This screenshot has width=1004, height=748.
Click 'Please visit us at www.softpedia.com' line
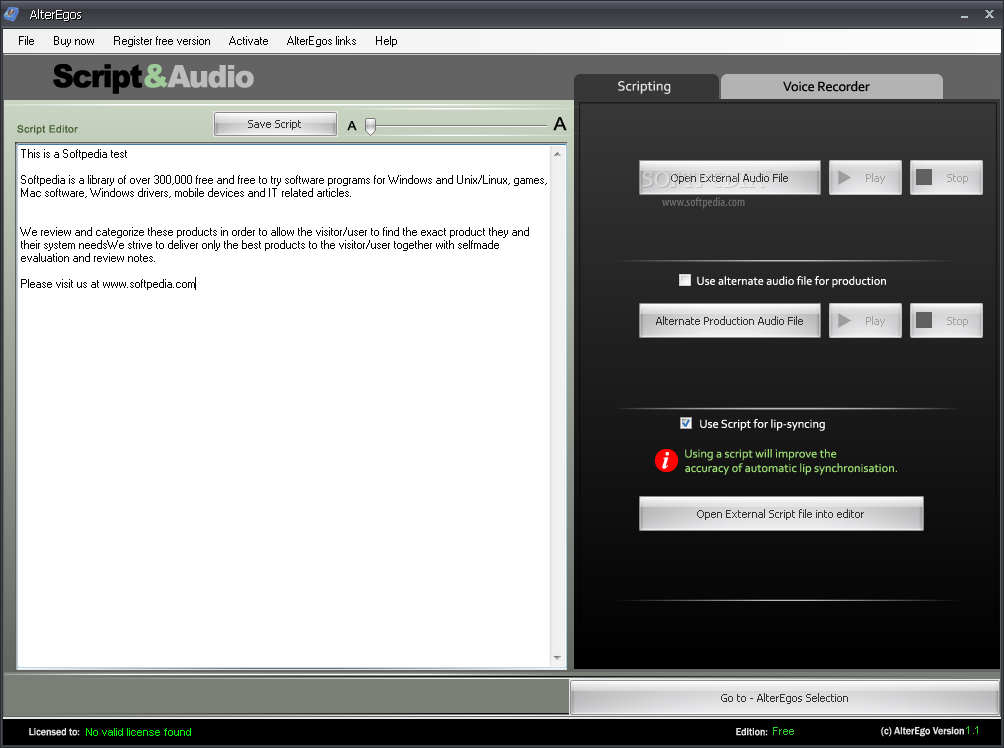(x=108, y=284)
